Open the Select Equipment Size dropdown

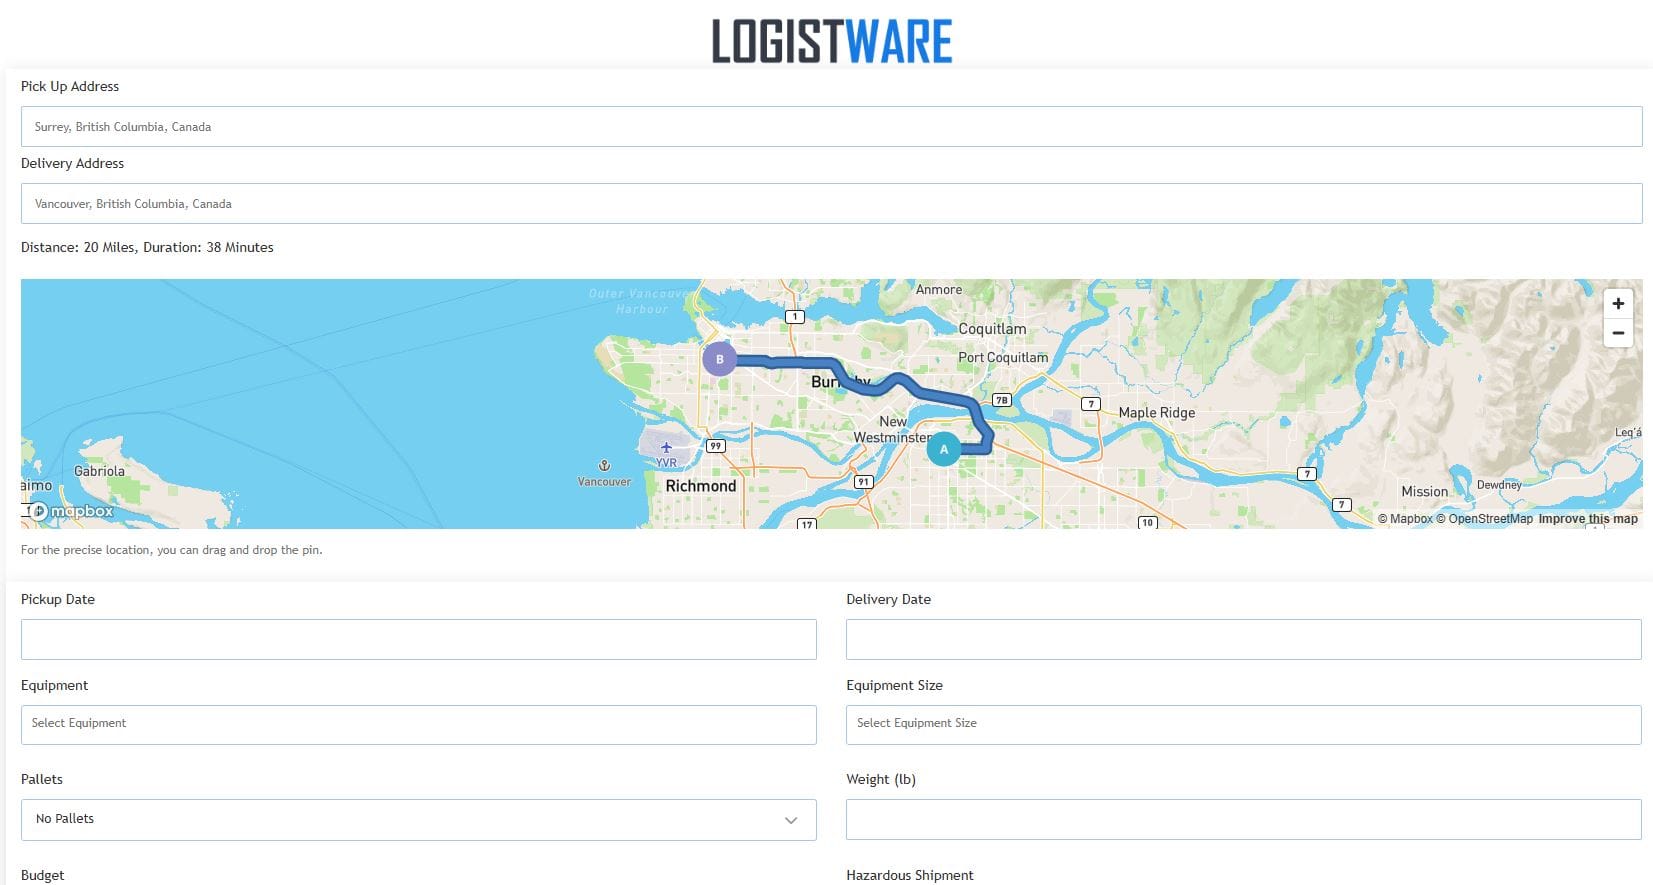1243,724
